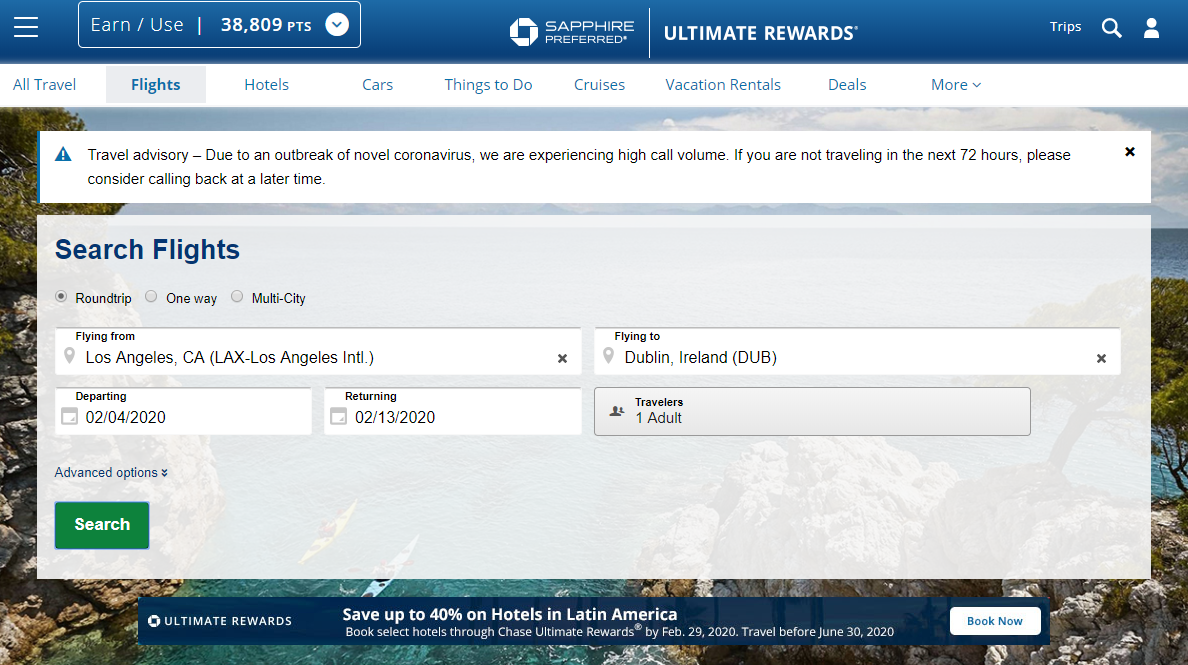The height and width of the screenshot is (665, 1188).
Task: Open the Vacation Rentals tab
Action: point(723,85)
